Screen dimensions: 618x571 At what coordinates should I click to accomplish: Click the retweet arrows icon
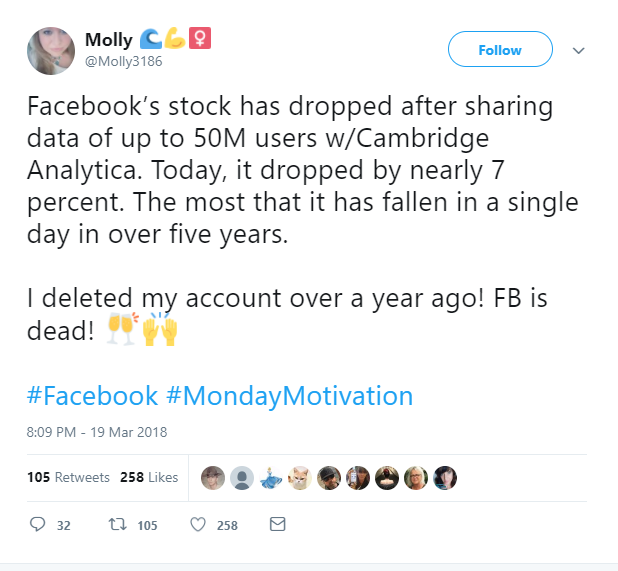pyautogui.click(x=115, y=524)
